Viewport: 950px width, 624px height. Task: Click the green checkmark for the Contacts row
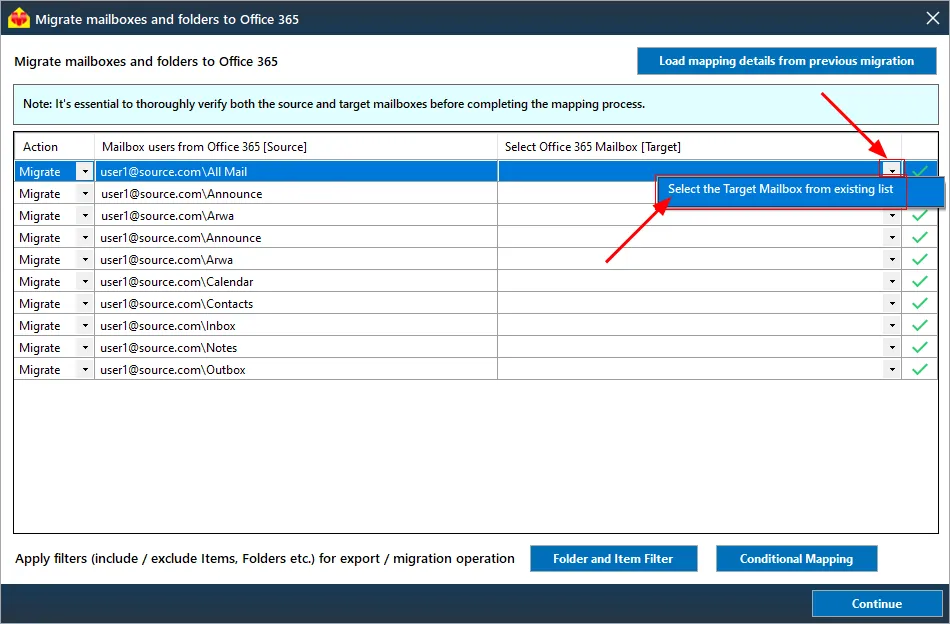pyautogui.click(x=920, y=304)
